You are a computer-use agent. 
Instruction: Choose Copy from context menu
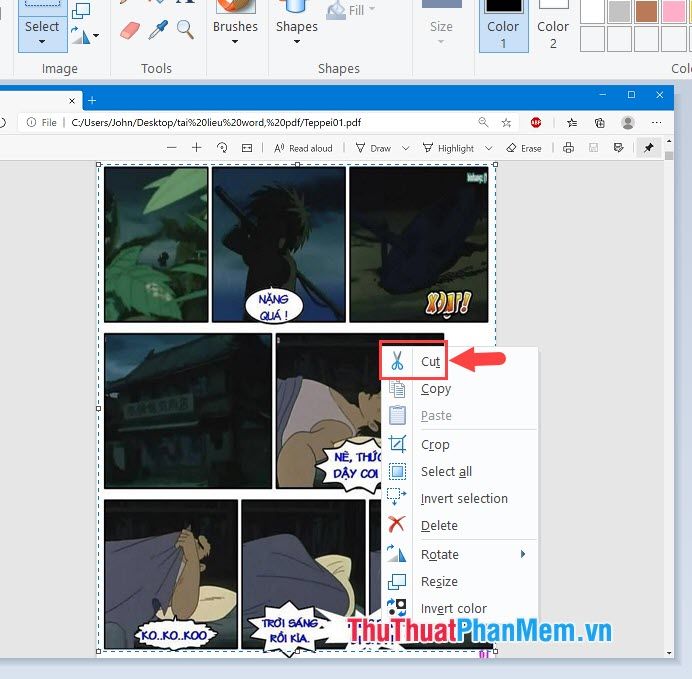459,389
